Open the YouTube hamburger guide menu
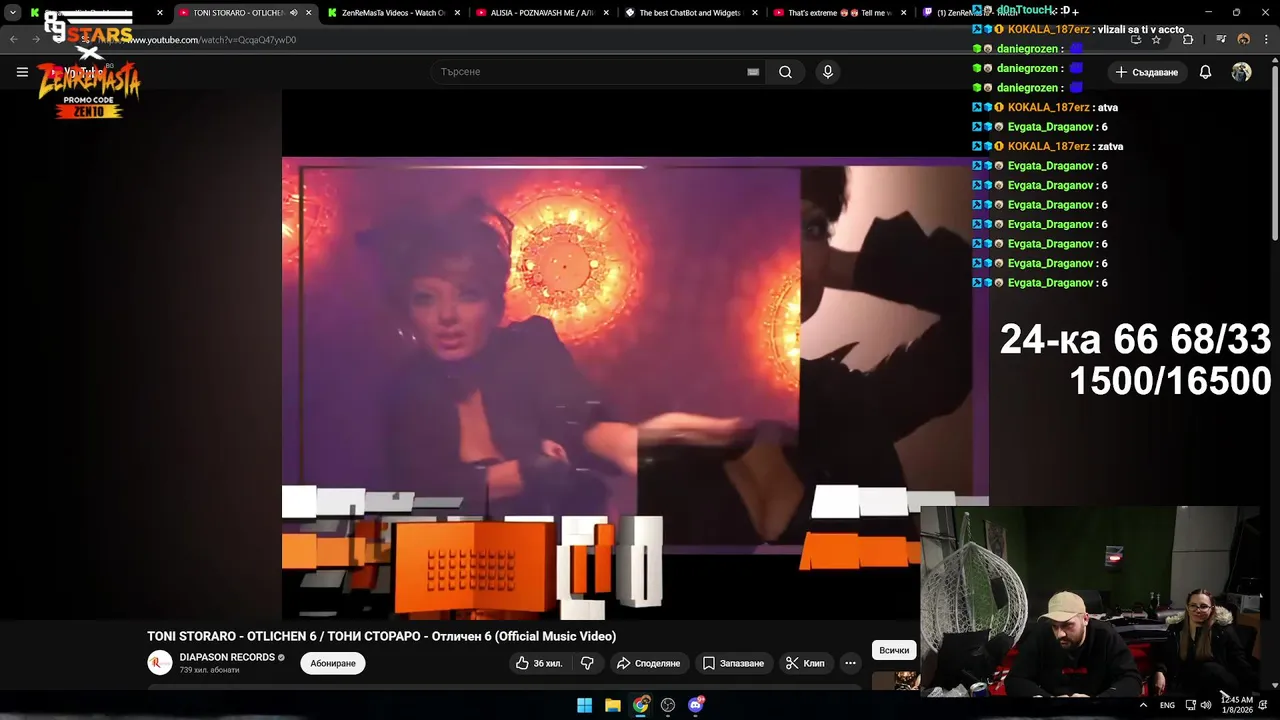1280x720 pixels. (x=22, y=72)
